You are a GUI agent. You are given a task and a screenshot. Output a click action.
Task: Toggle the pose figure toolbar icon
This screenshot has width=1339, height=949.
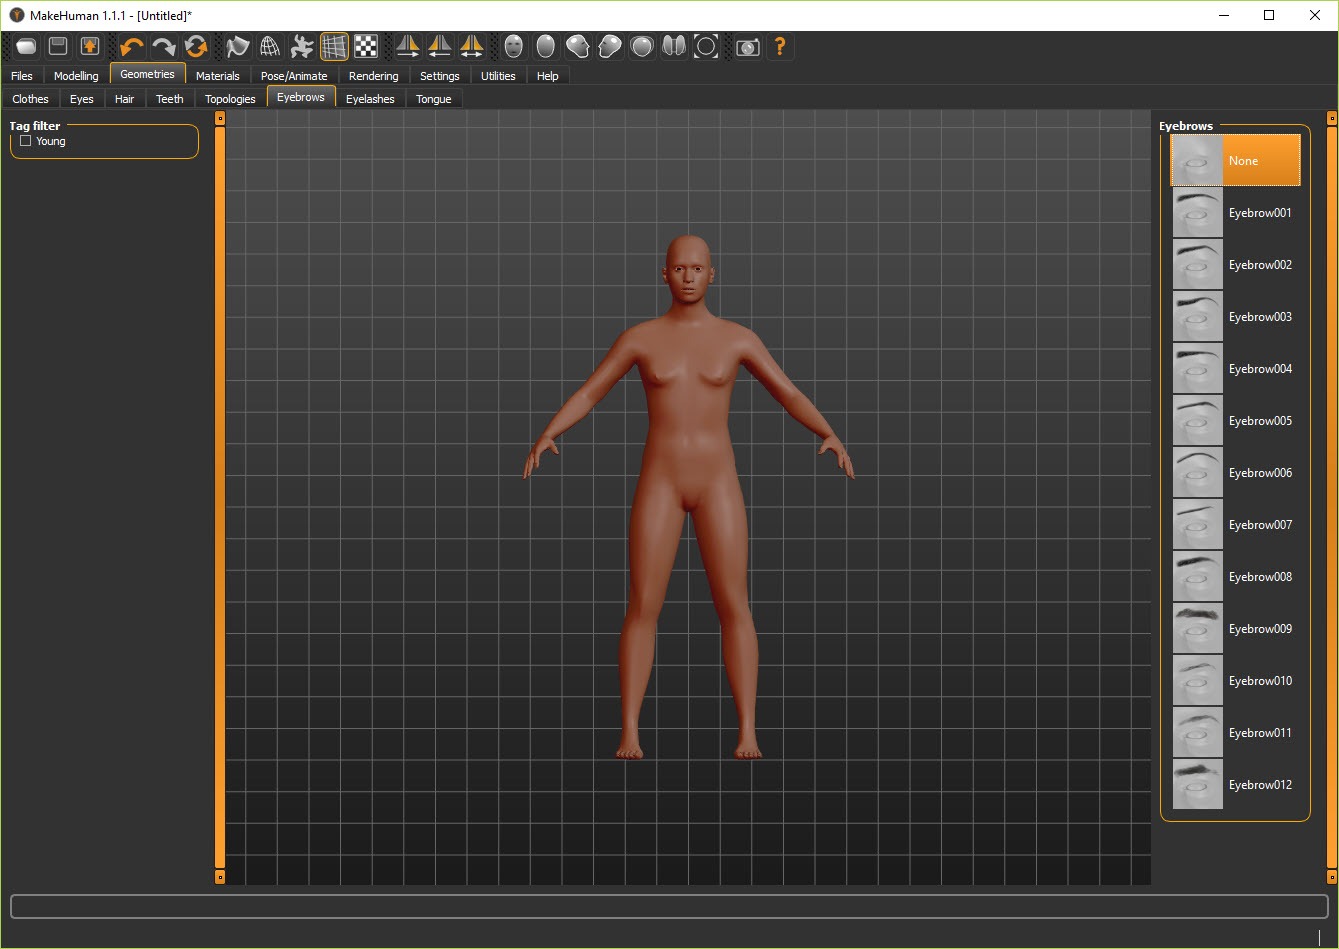(301, 47)
